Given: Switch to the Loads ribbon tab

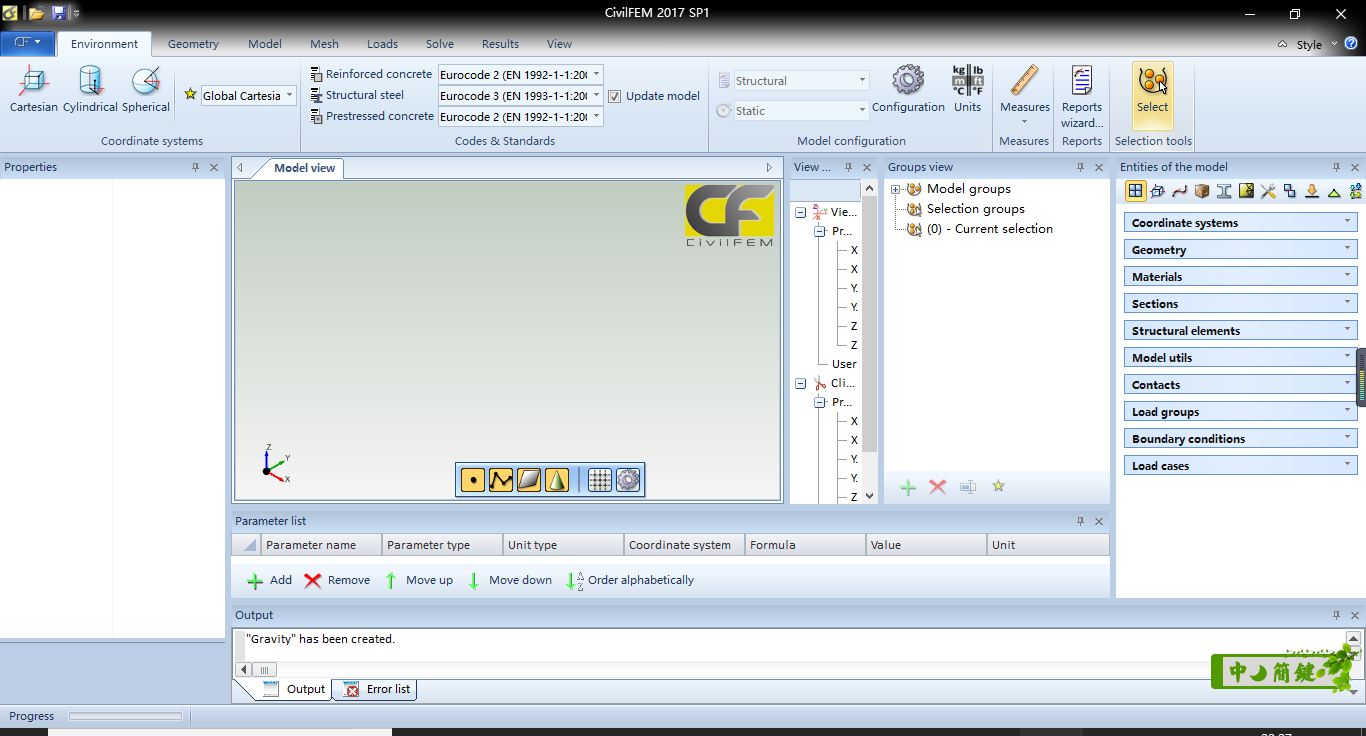Looking at the screenshot, I should 382,44.
